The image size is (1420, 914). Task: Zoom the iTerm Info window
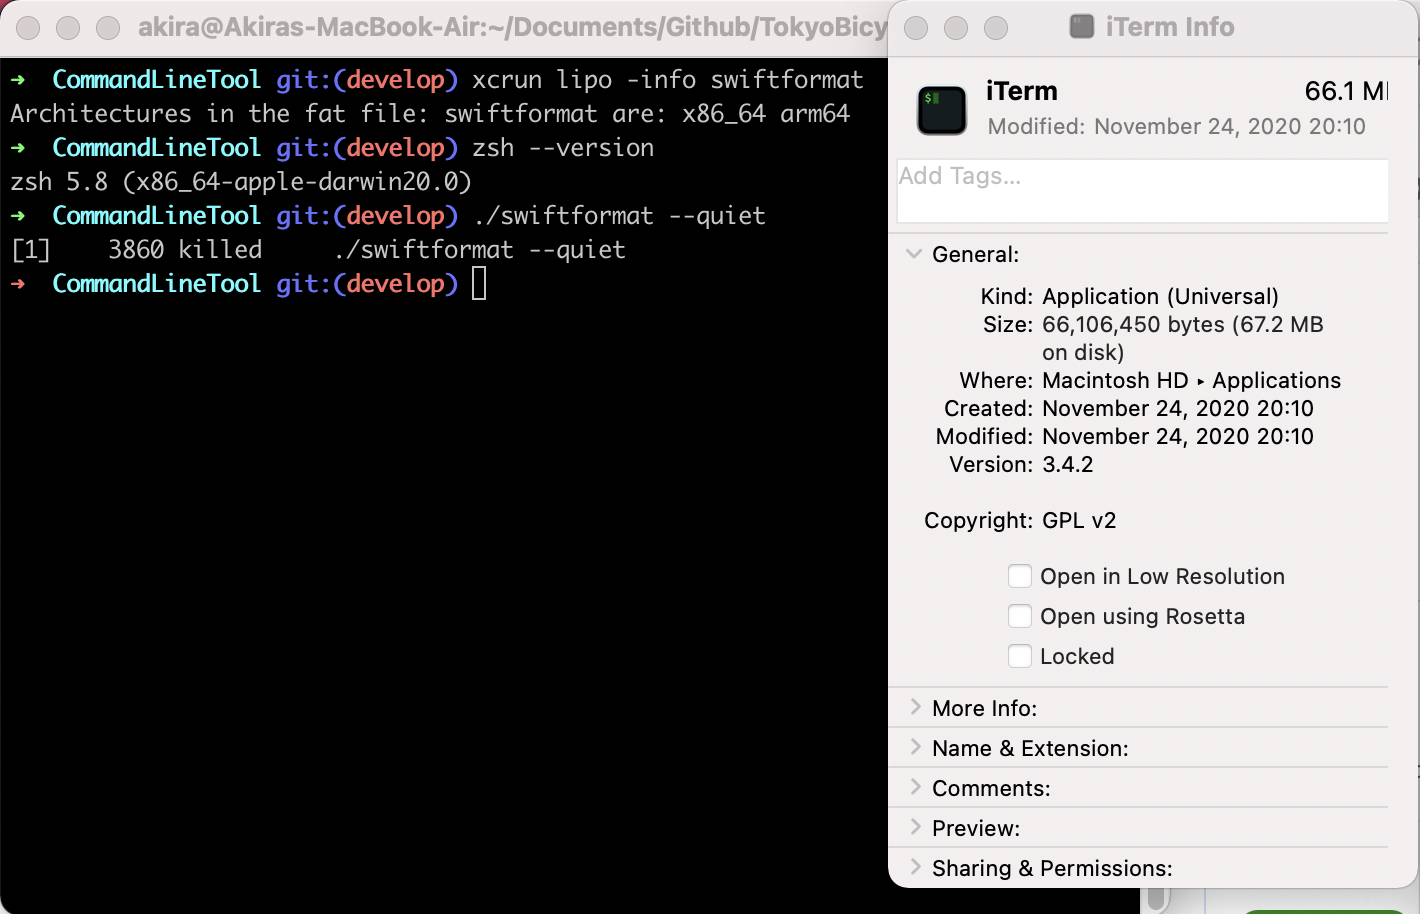coord(996,28)
